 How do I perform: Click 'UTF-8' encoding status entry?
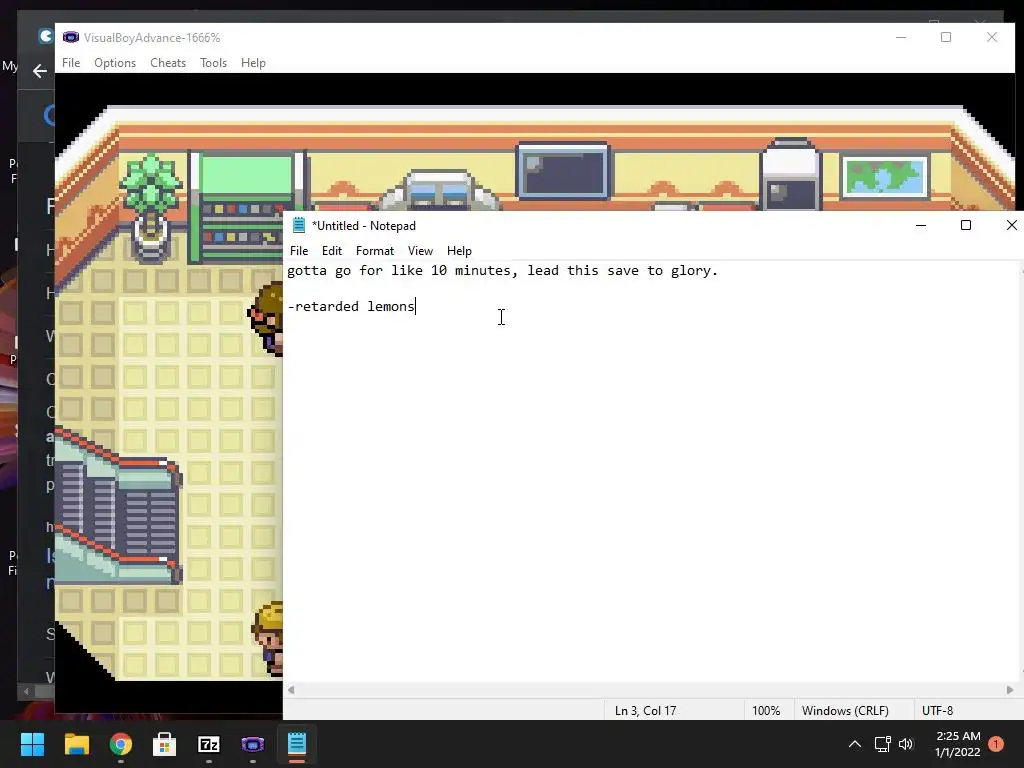pyautogui.click(x=937, y=711)
